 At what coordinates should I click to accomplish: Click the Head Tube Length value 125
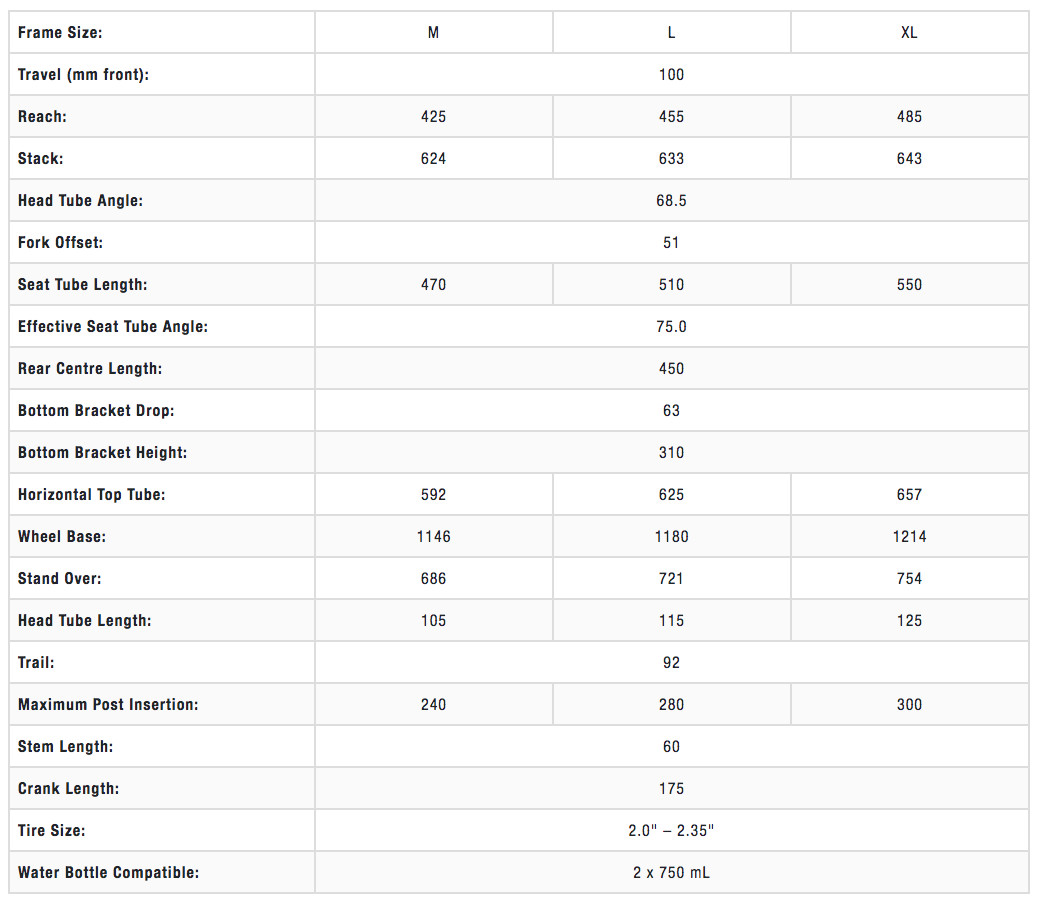[x=909, y=621]
